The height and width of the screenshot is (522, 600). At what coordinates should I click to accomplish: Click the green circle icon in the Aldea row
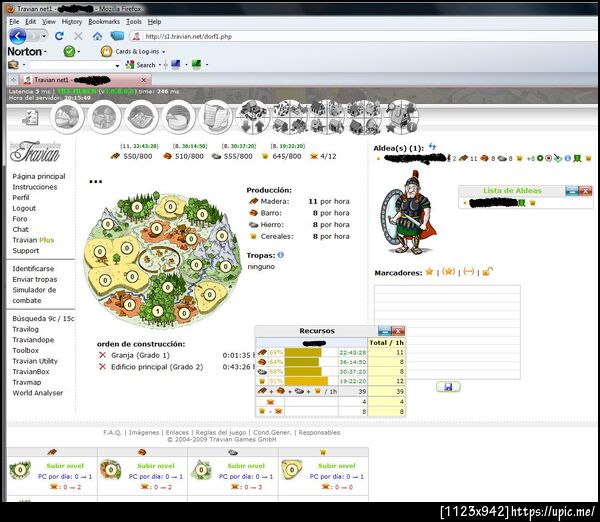tap(540, 158)
